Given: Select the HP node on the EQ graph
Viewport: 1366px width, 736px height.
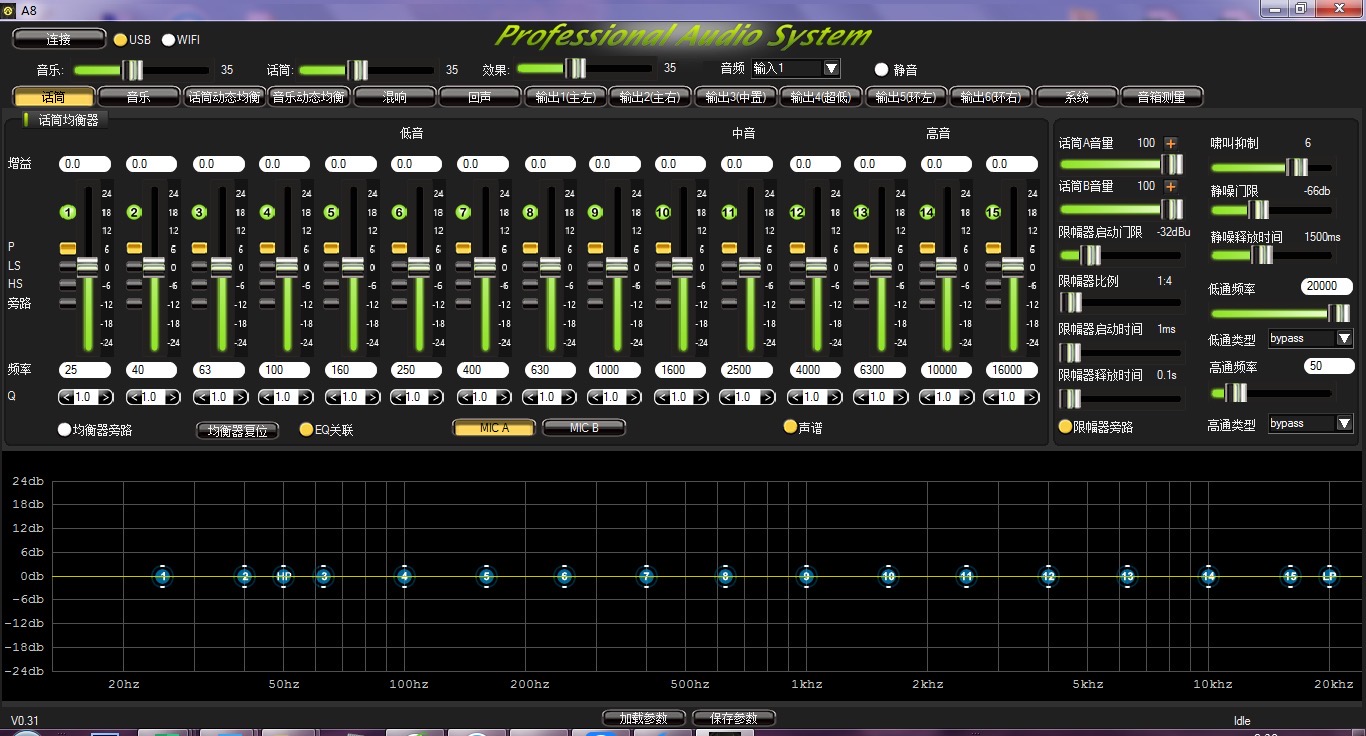Looking at the screenshot, I should 284,576.
